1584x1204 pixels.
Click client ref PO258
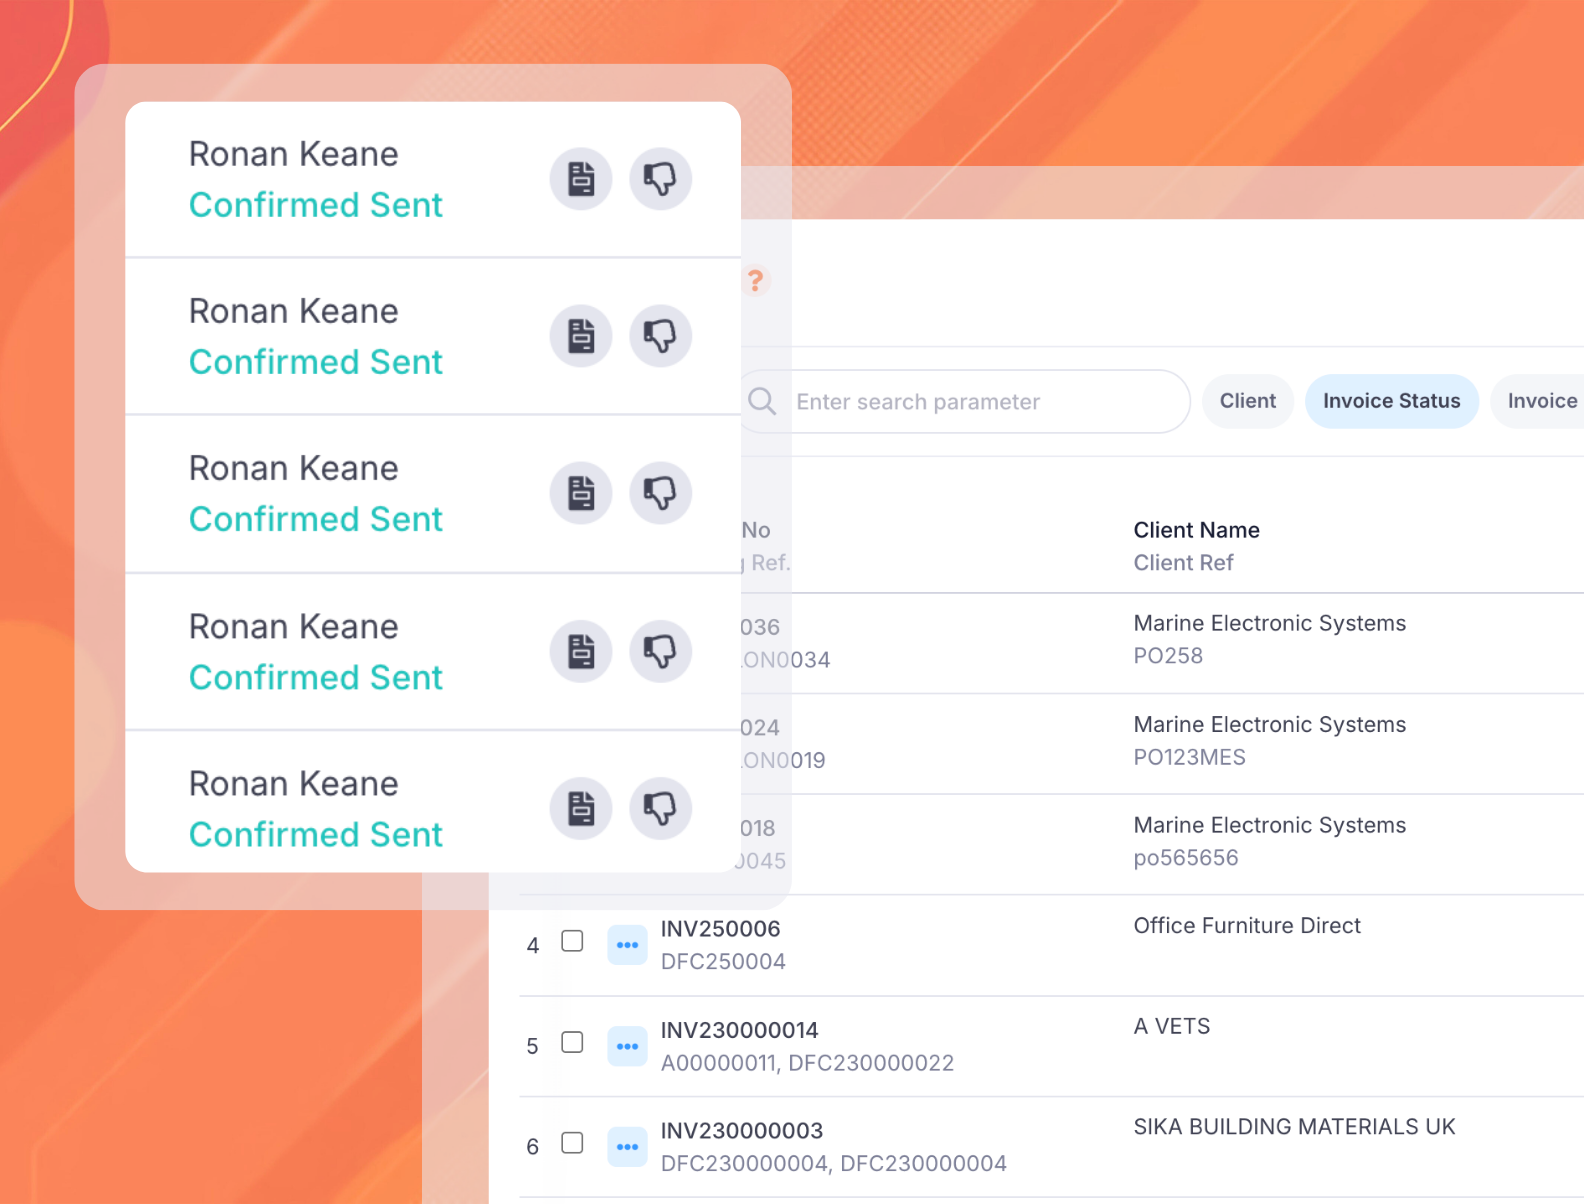tap(1168, 656)
